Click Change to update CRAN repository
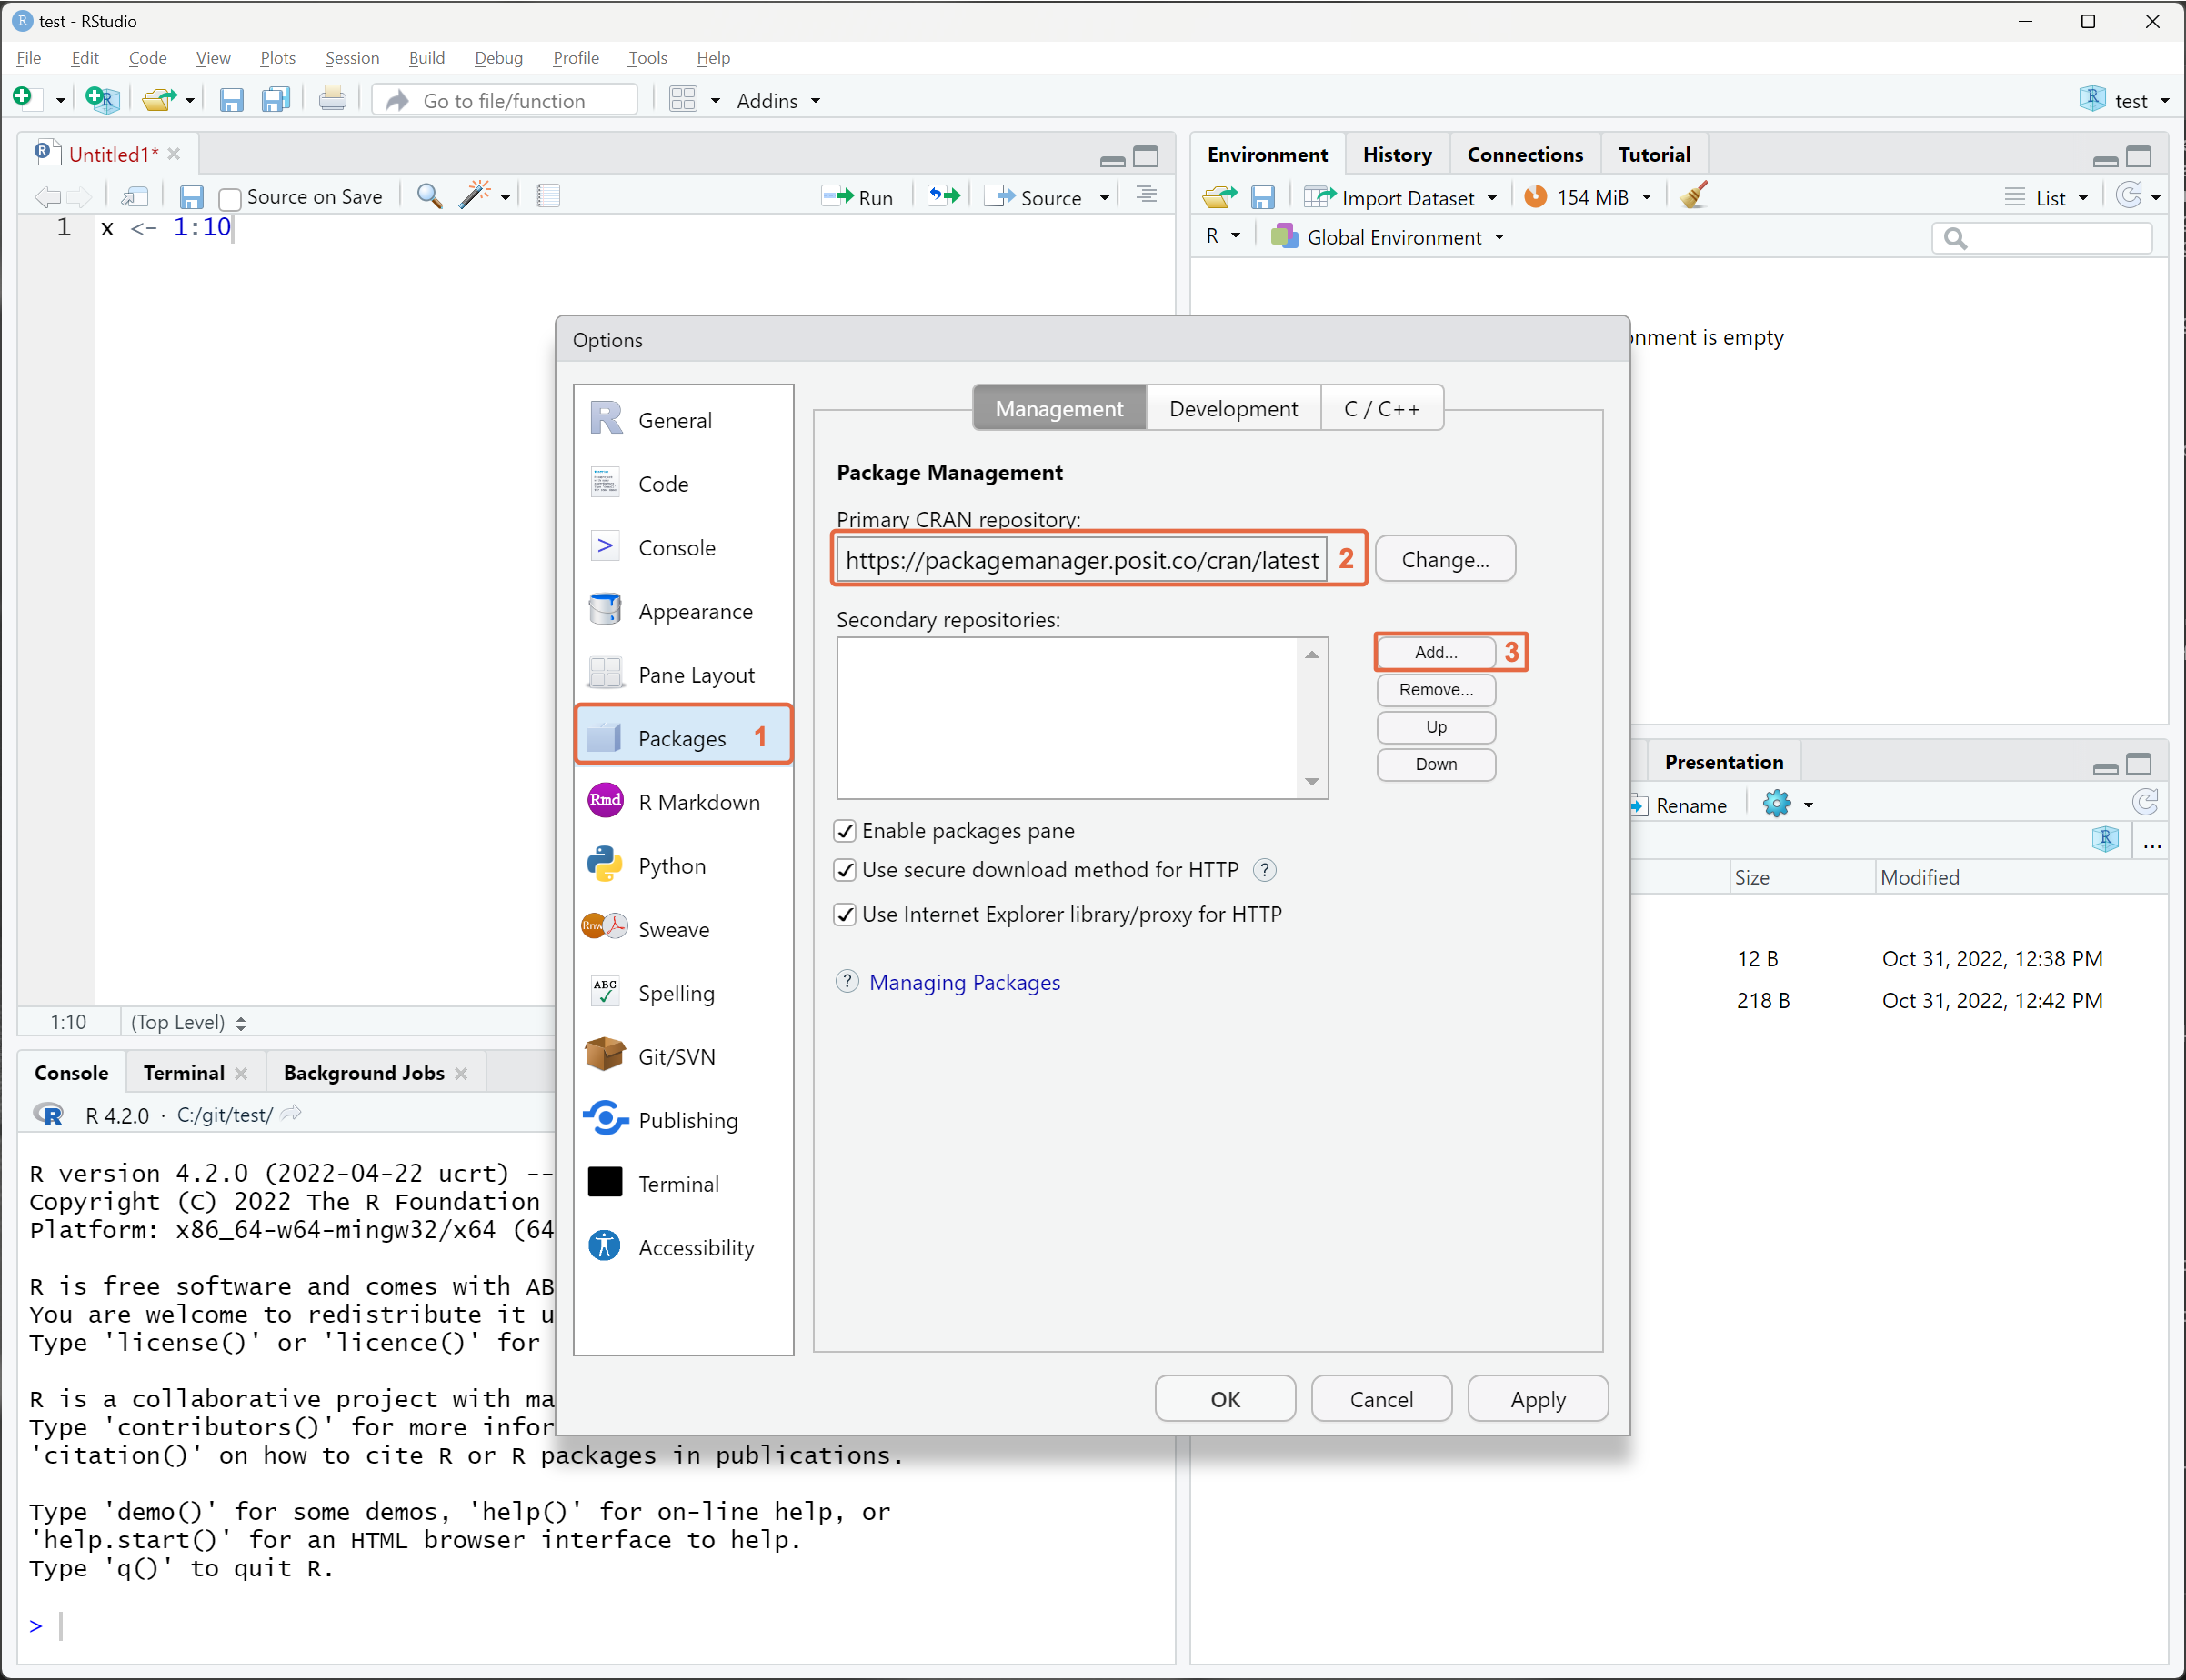Viewport: 2186px width, 1680px height. (x=1445, y=557)
